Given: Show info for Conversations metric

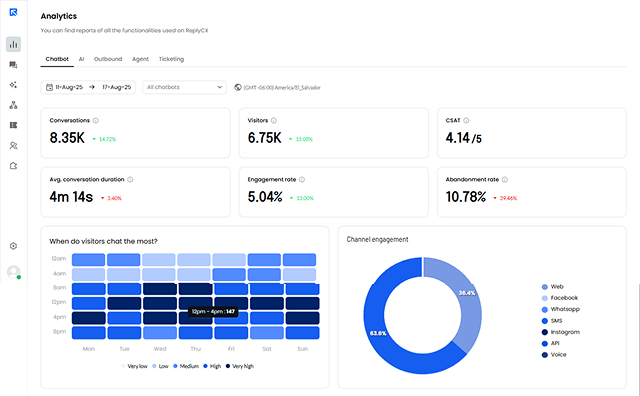Looking at the screenshot, I should pyautogui.click(x=96, y=120).
